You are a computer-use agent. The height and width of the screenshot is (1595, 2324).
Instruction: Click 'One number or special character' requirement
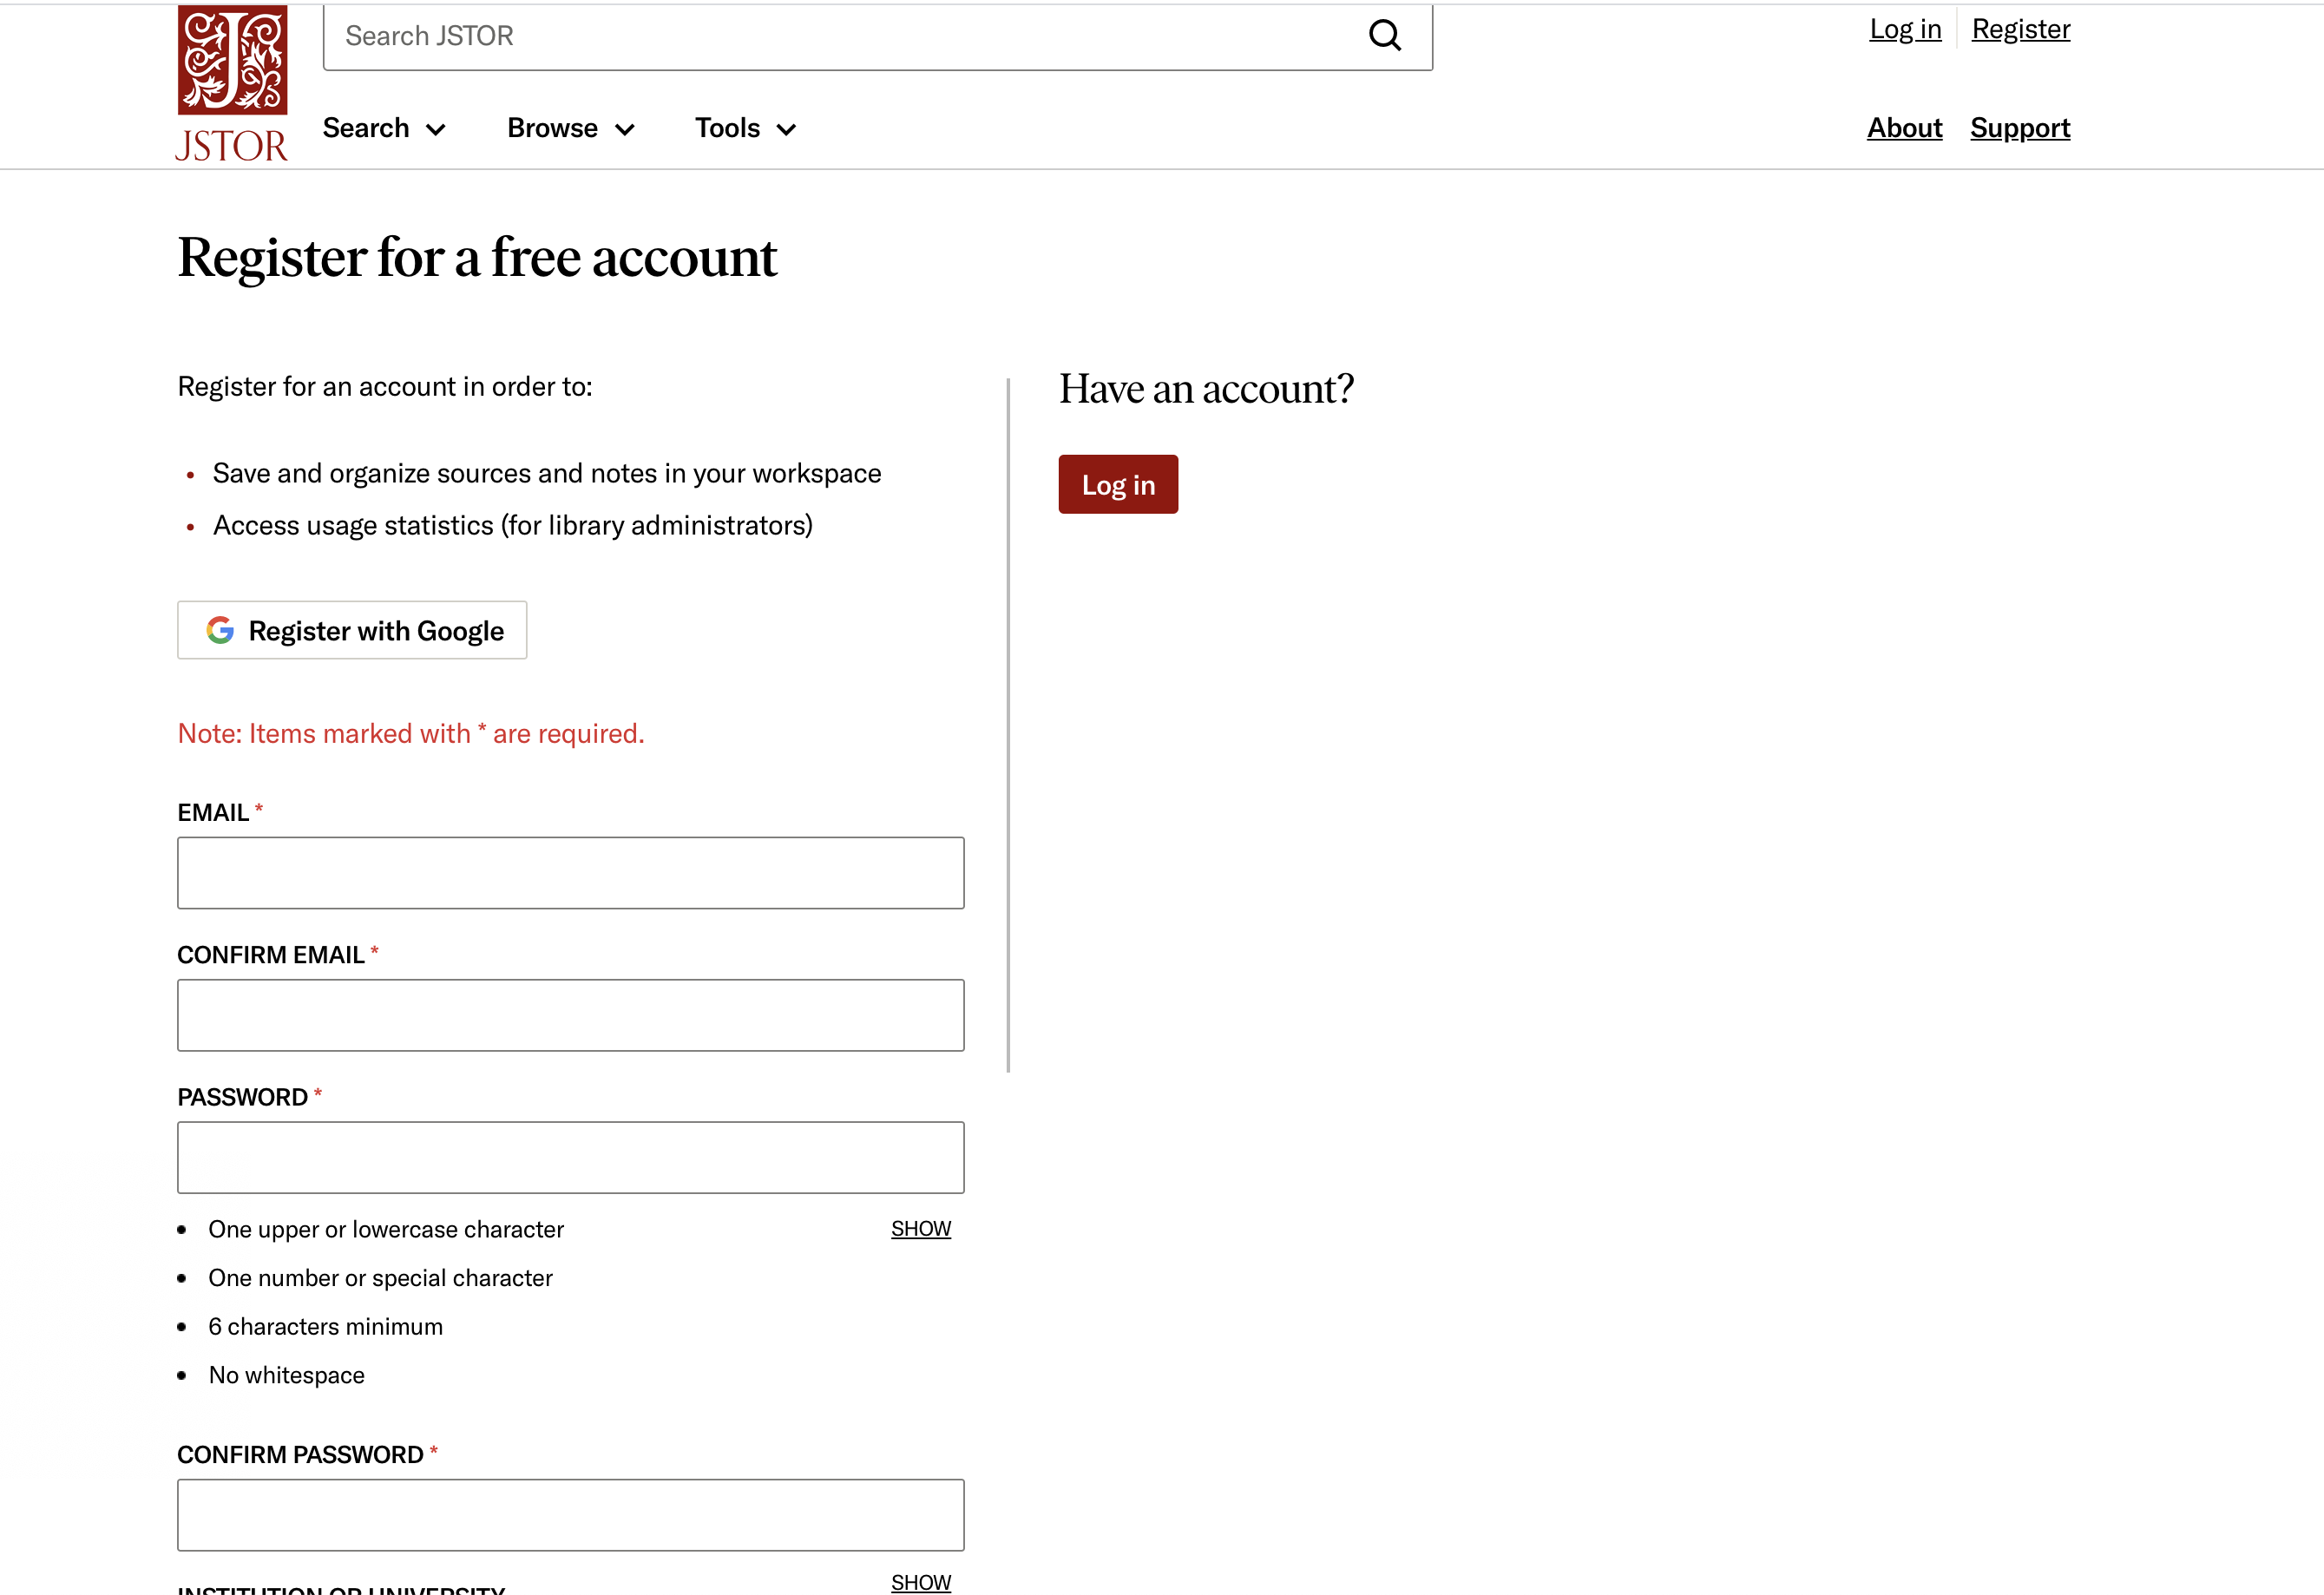380,1278
